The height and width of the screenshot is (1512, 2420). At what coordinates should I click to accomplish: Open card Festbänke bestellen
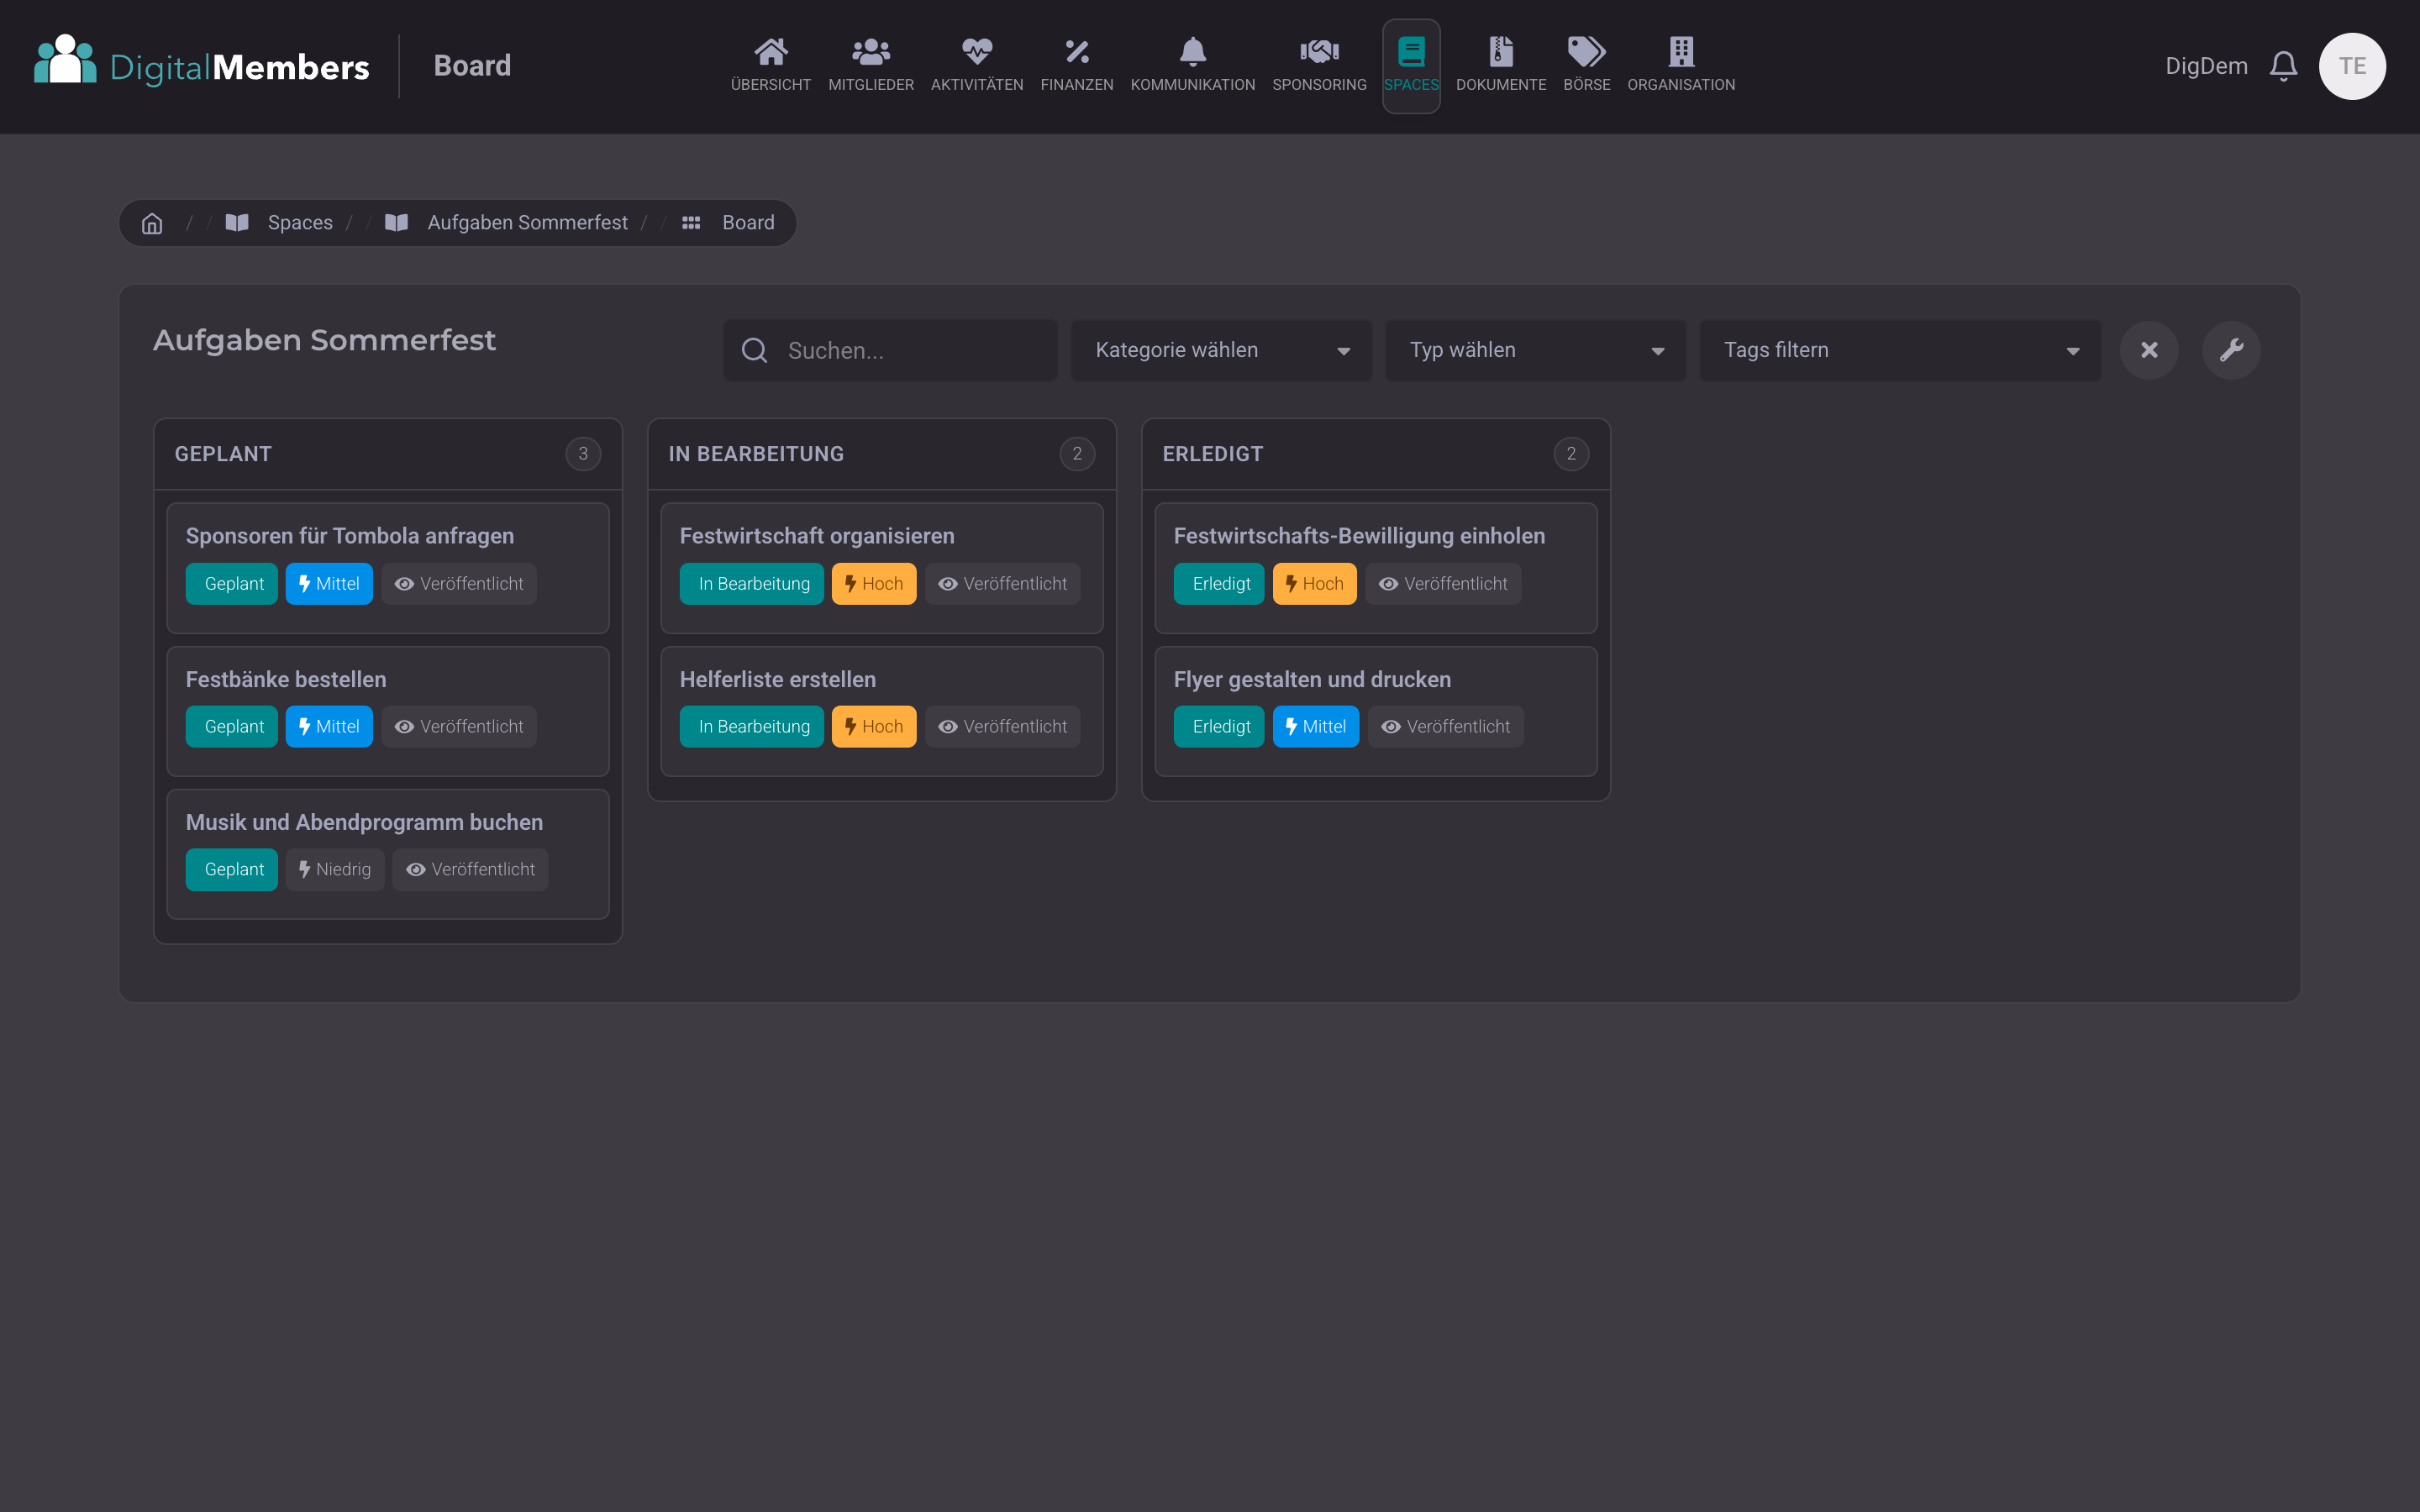388,711
